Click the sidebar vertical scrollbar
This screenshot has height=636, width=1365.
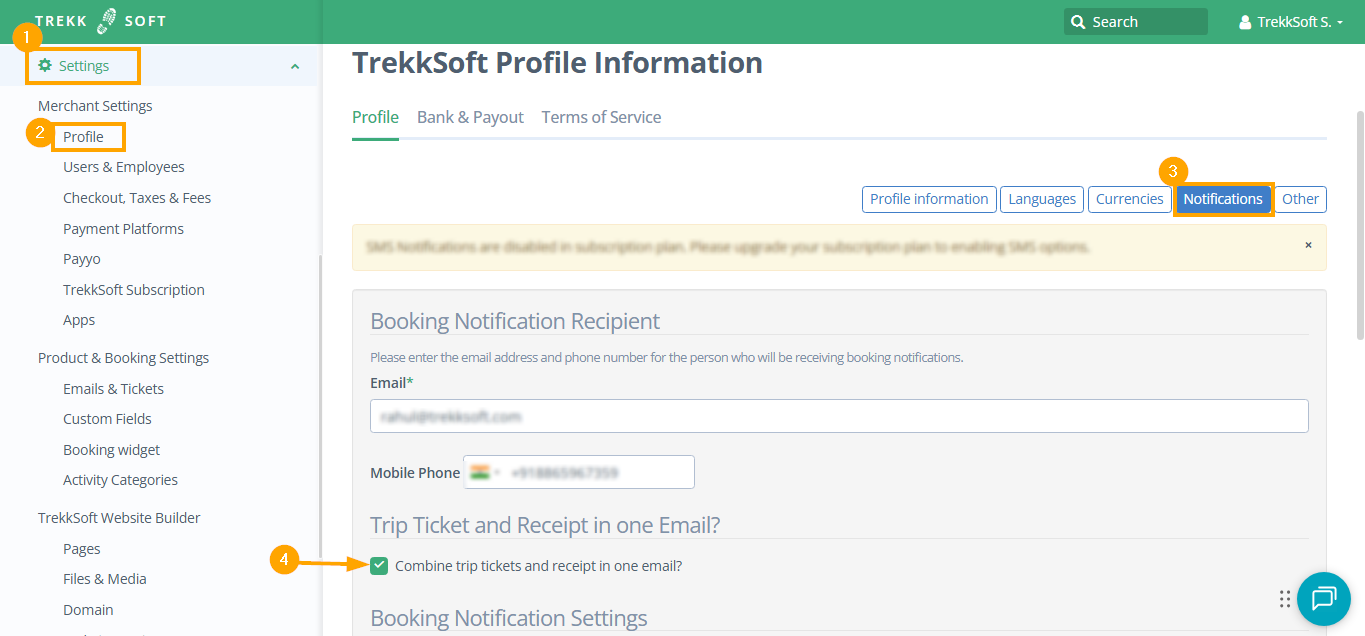pos(320,400)
